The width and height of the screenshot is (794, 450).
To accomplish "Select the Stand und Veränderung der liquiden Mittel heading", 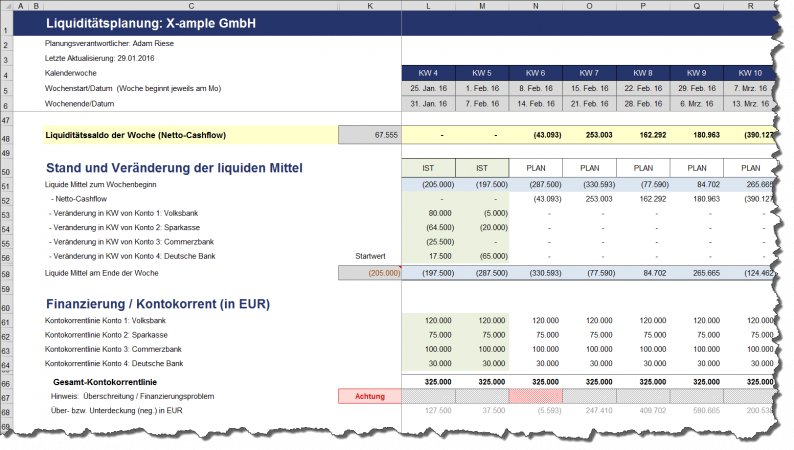I will [174, 167].
